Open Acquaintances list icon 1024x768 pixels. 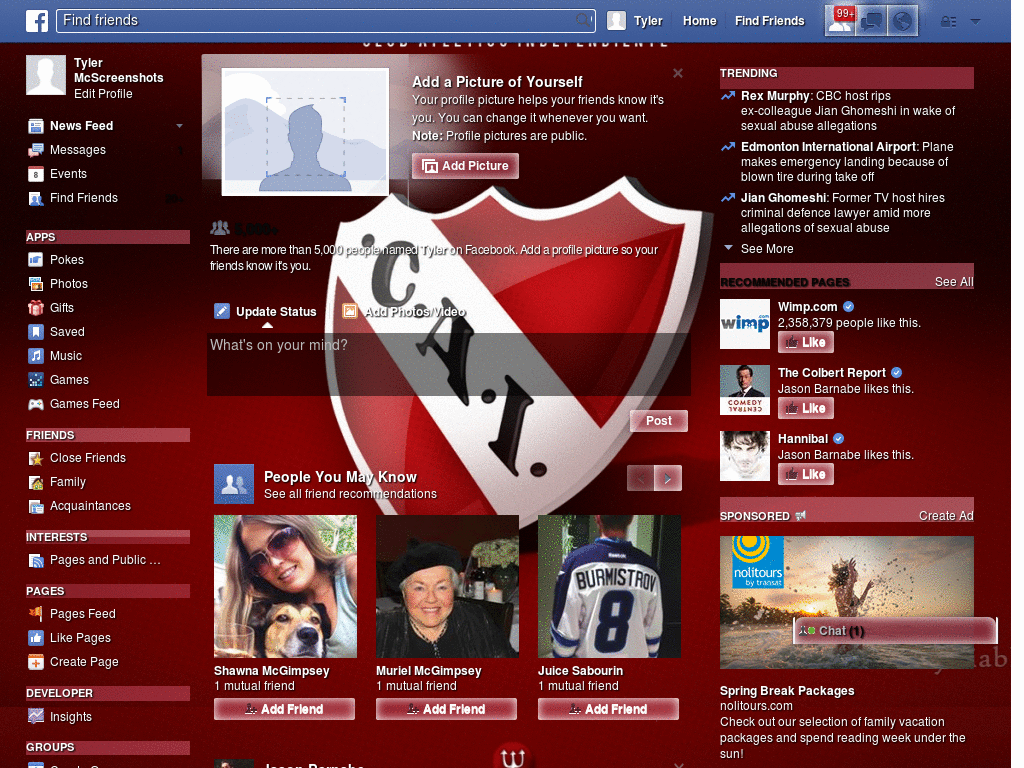click(36, 507)
